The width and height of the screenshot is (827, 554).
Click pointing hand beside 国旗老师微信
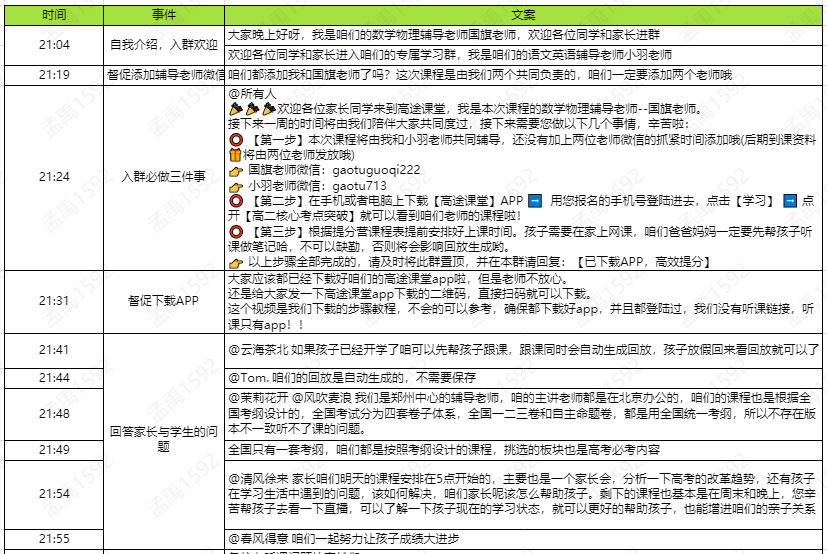[x=237, y=171]
